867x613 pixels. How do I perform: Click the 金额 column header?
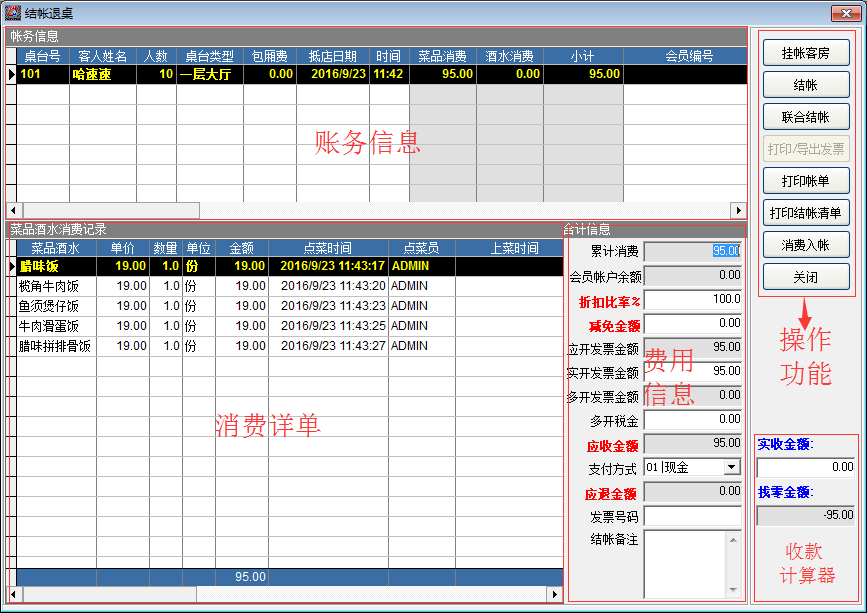pyautogui.click(x=241, y=248)
